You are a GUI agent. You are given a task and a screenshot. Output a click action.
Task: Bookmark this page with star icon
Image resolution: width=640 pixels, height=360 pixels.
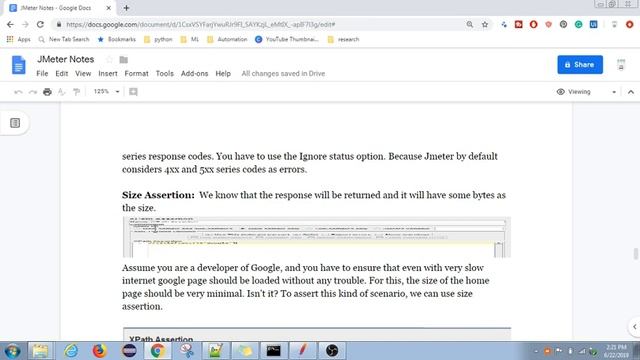pyautogui.click(x=485, y=24)
